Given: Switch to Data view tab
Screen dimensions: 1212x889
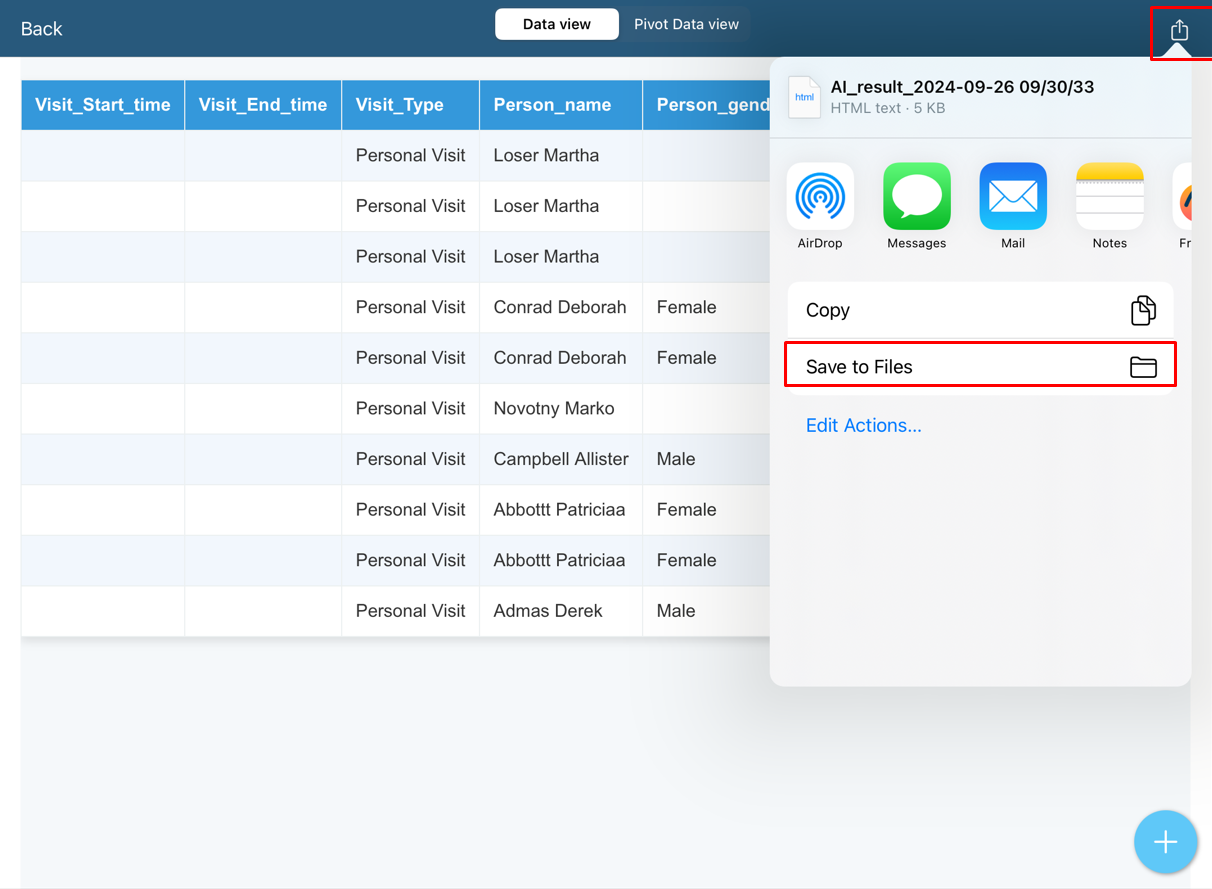Looking at the screenshot, I should (x=557, y=24).
